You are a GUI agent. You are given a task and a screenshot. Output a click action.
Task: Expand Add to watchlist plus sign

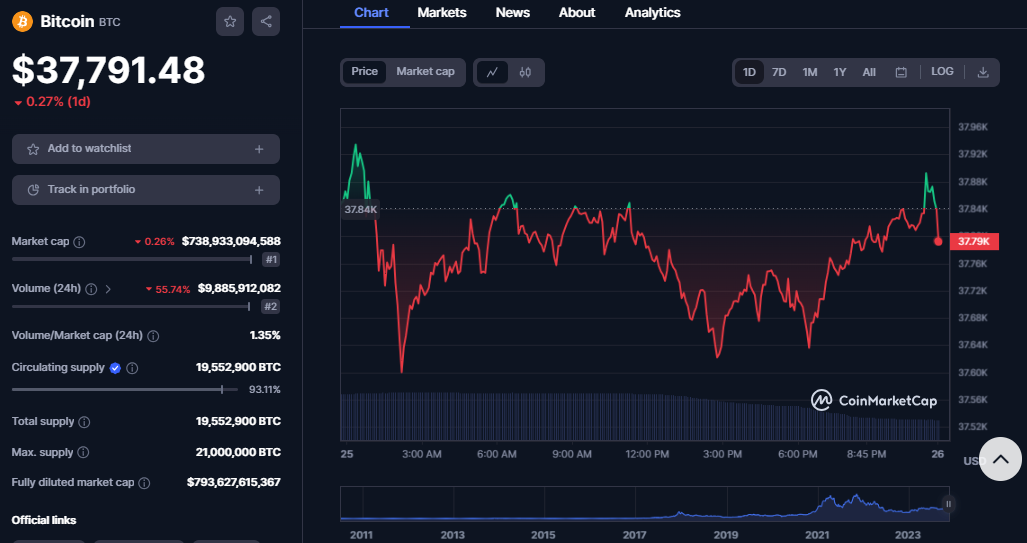point(259,149)
